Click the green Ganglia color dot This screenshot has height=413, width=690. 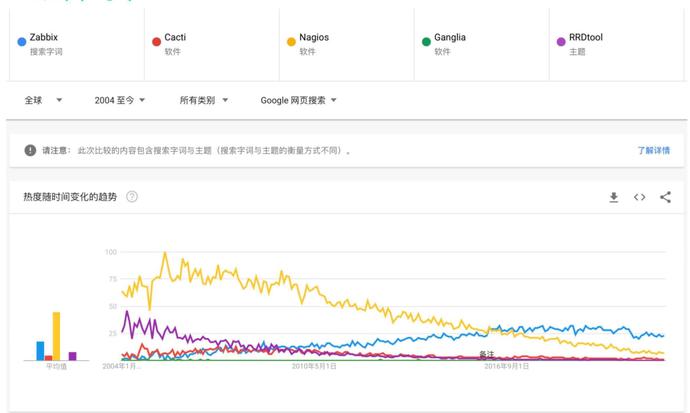click(426, 42)
